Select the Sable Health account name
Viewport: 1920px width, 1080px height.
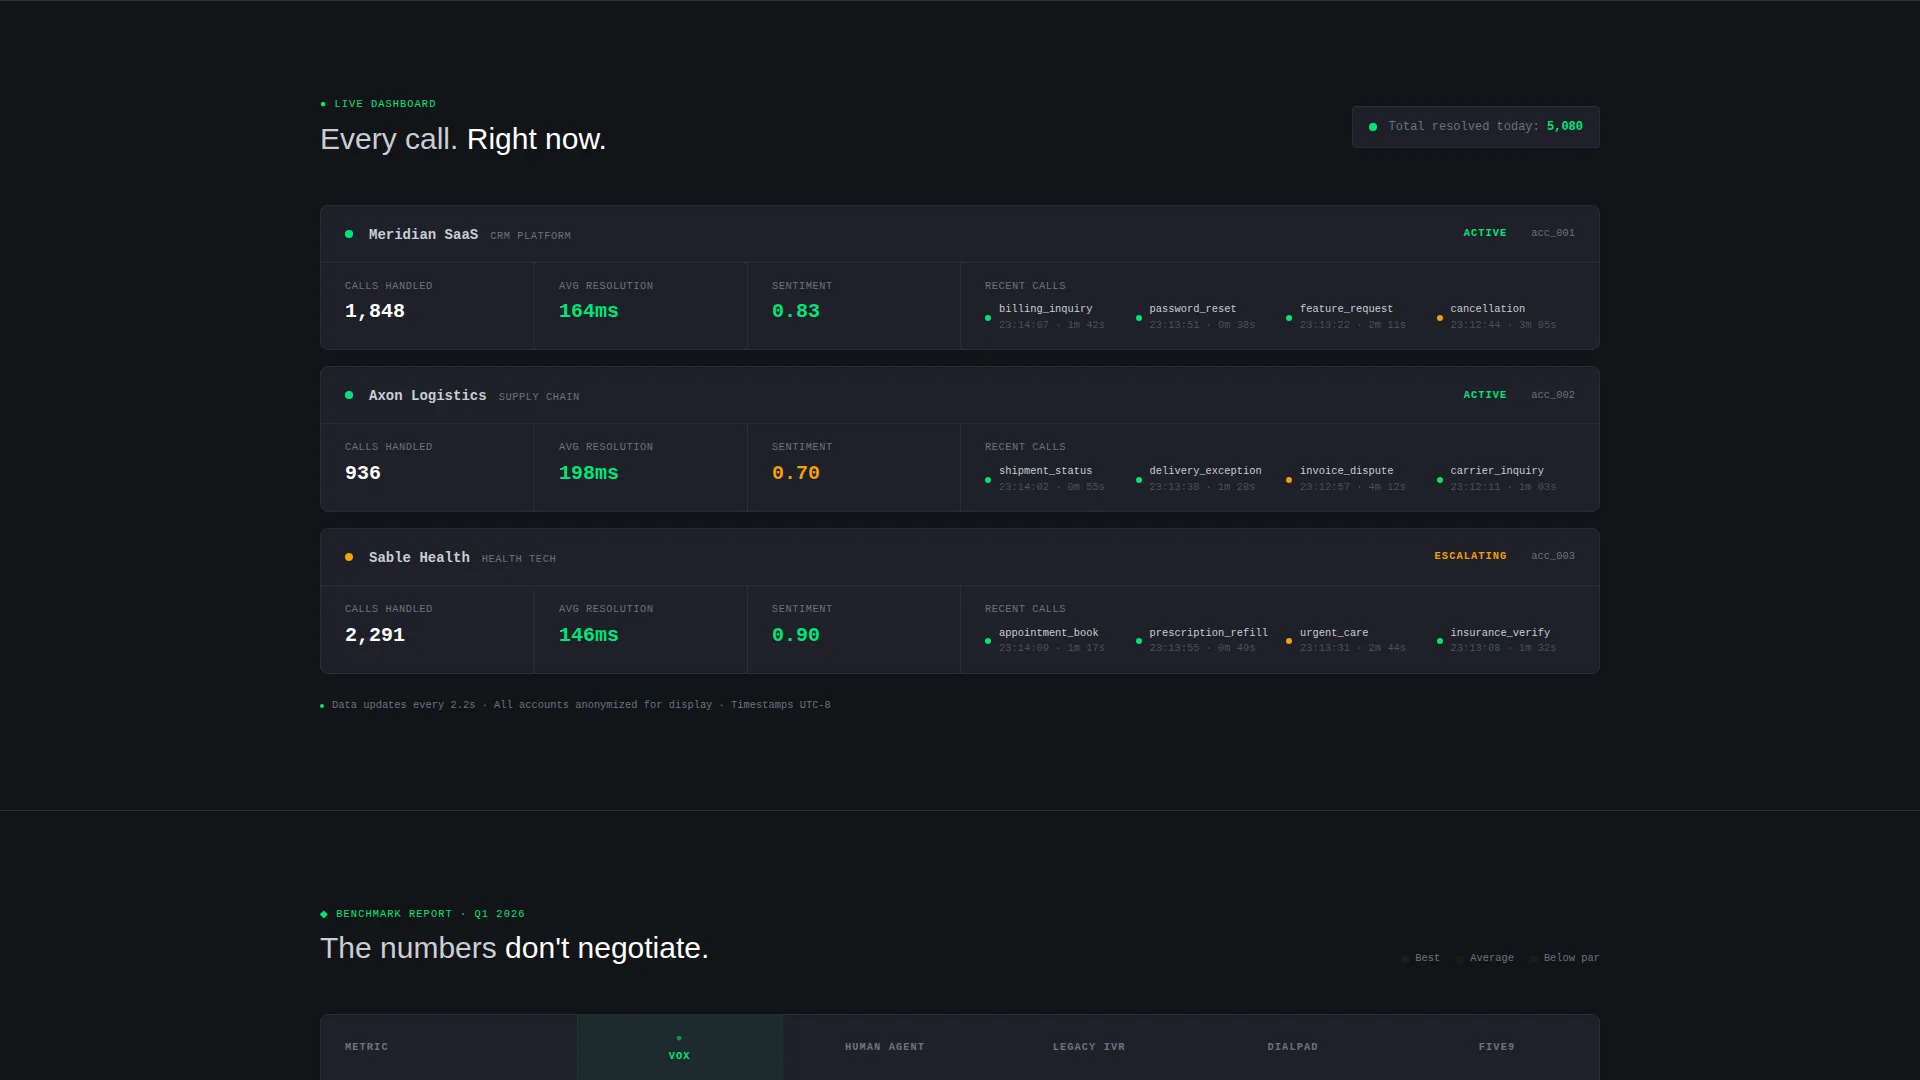[x=419, y=558]
